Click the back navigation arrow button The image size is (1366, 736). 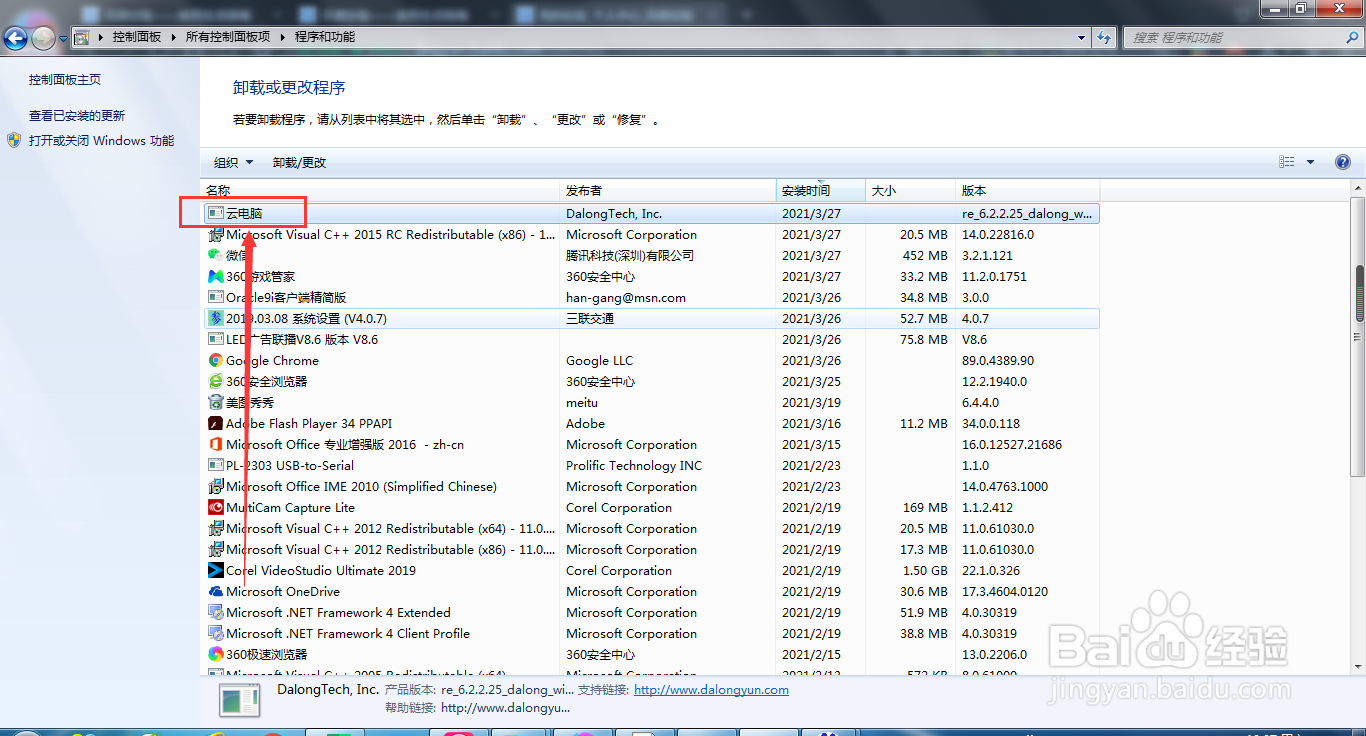point(15,38)
